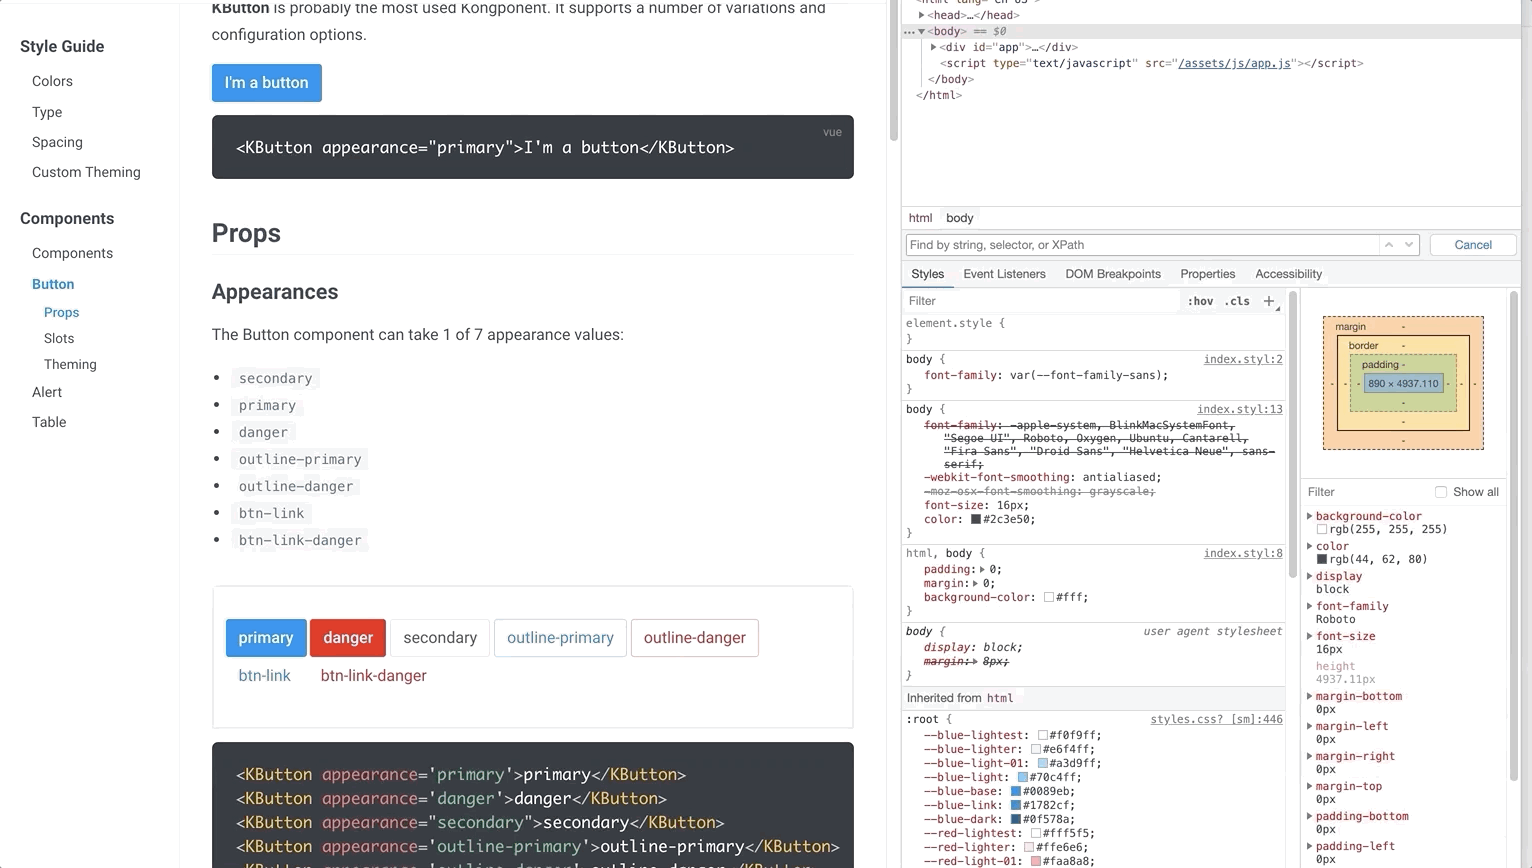Open Custom Theming in the sidebar

click(86, 172)
